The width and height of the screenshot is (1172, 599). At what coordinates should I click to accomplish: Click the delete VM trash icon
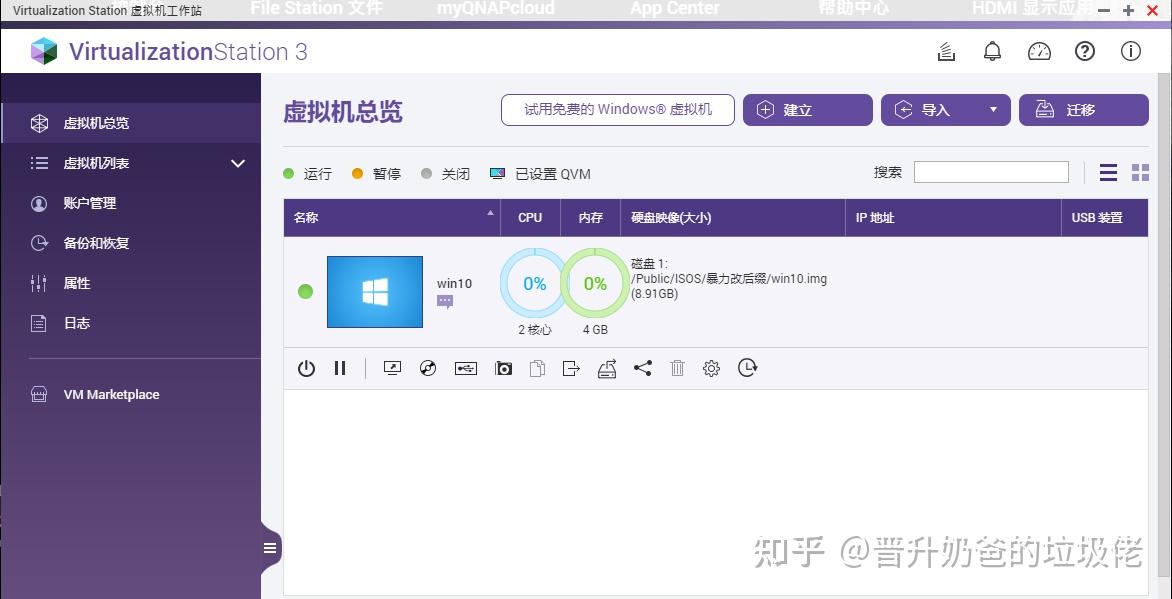click(677, 368)
